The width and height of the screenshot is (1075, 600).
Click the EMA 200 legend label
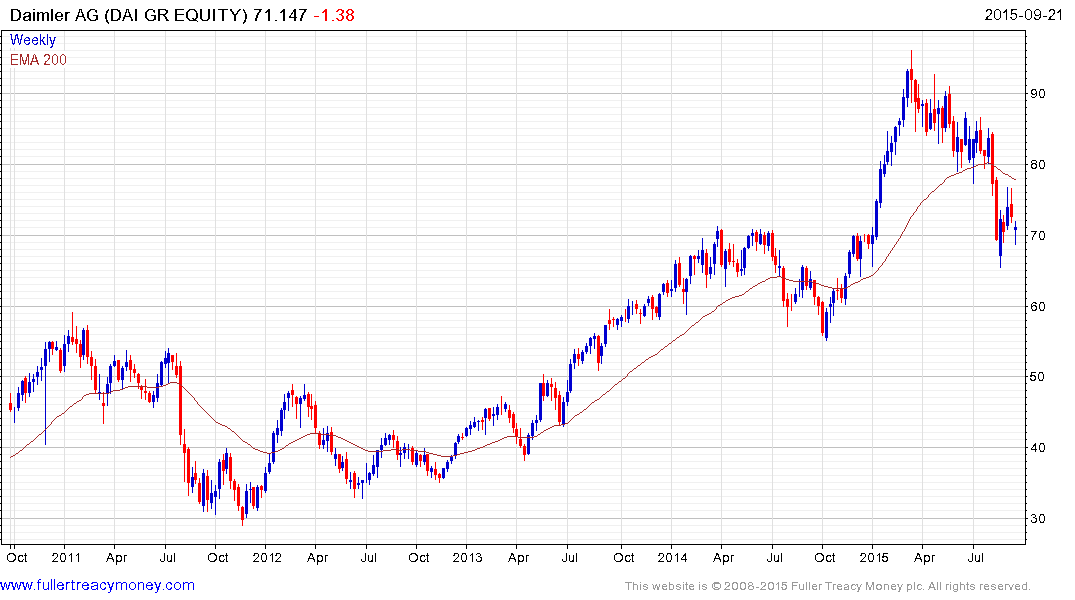click(x=38, y=60)
